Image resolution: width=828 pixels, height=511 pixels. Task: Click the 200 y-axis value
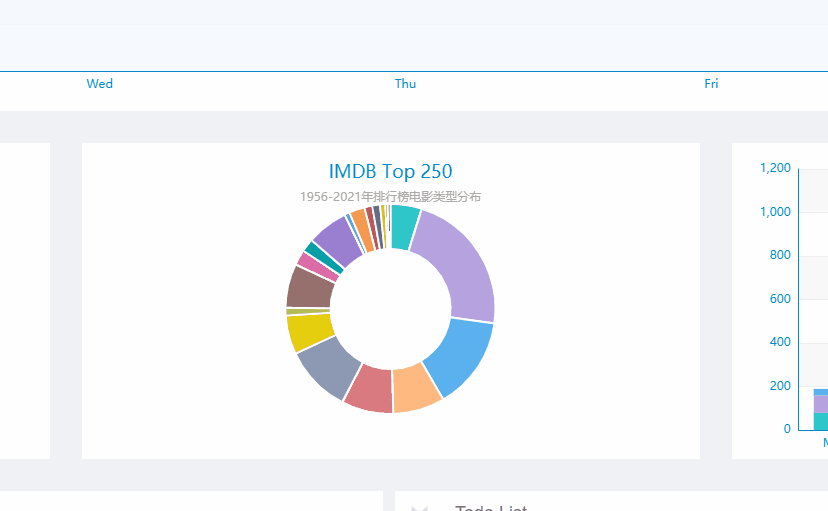[x=780, y=386]
